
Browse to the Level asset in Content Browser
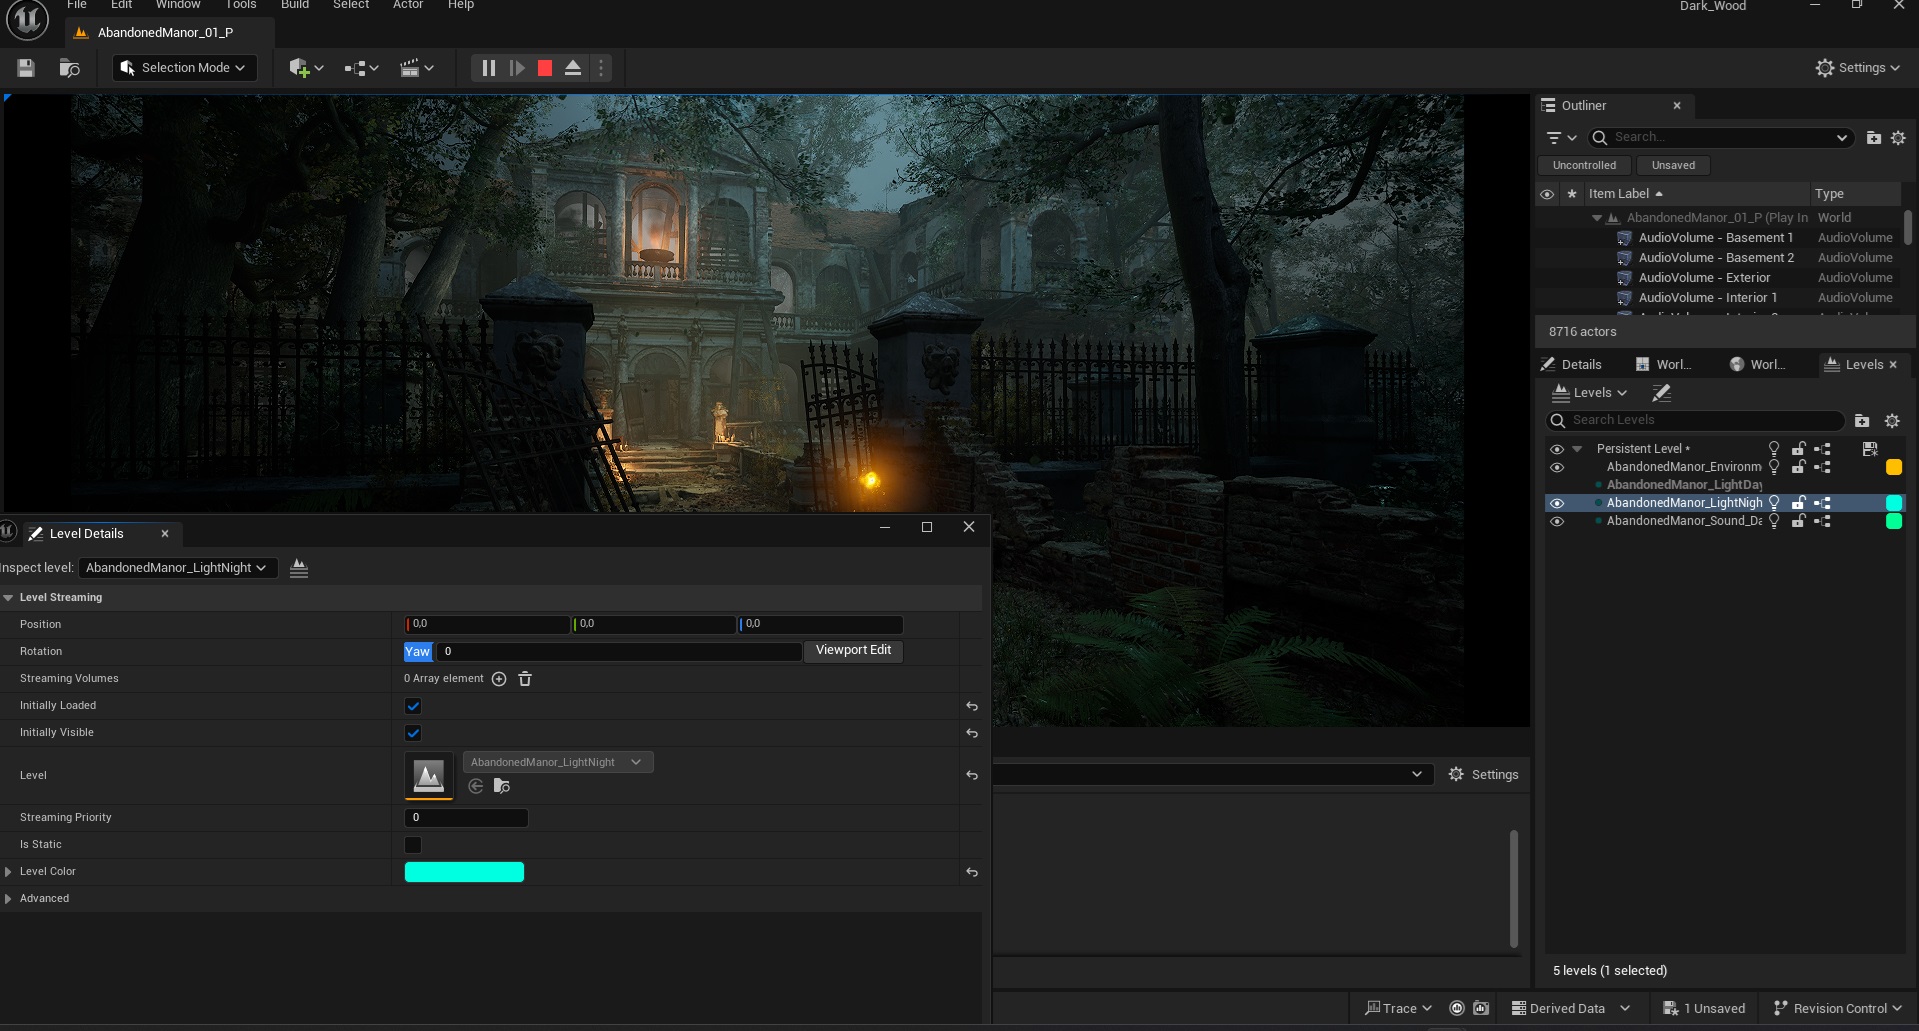502,786
